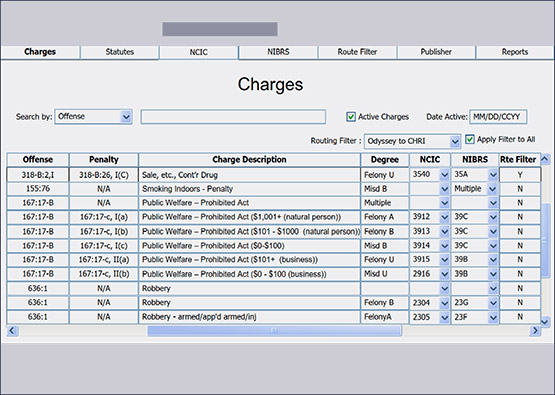Go to the Route Filter tab
Viewport: 555px width, 395px height.
pyautogui.click(x=357, y=52)
